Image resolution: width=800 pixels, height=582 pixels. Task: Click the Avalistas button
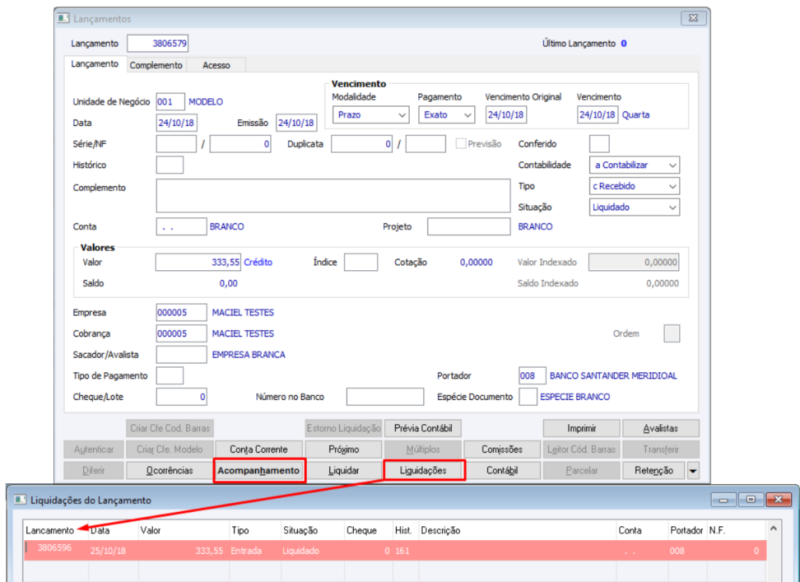pos(661,428)
